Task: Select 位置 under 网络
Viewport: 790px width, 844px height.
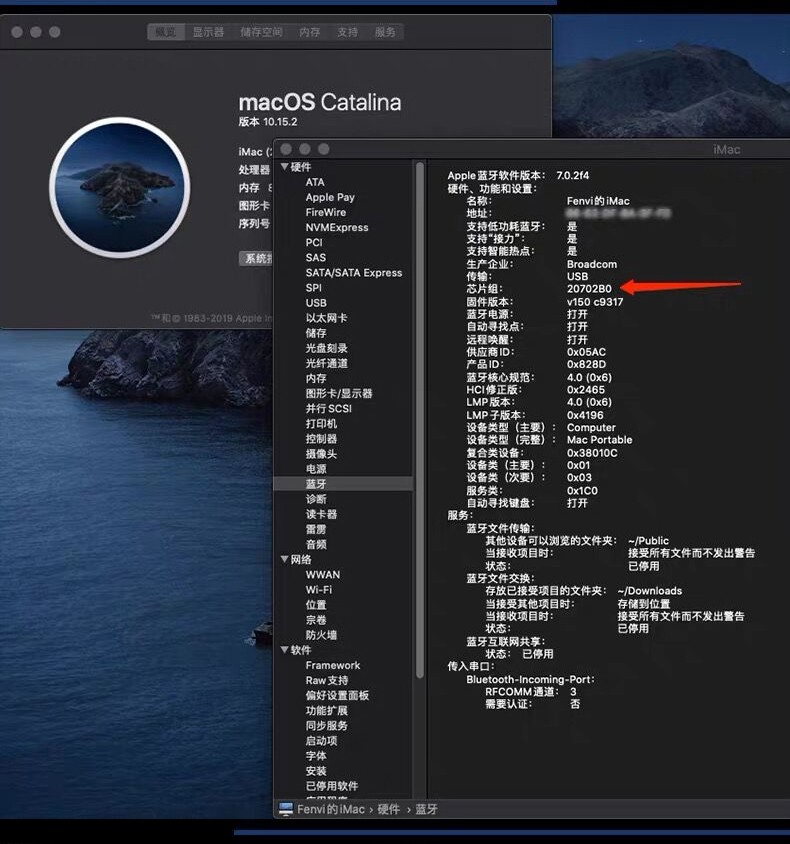Action: pyautogui.click(x=316, y=604)
